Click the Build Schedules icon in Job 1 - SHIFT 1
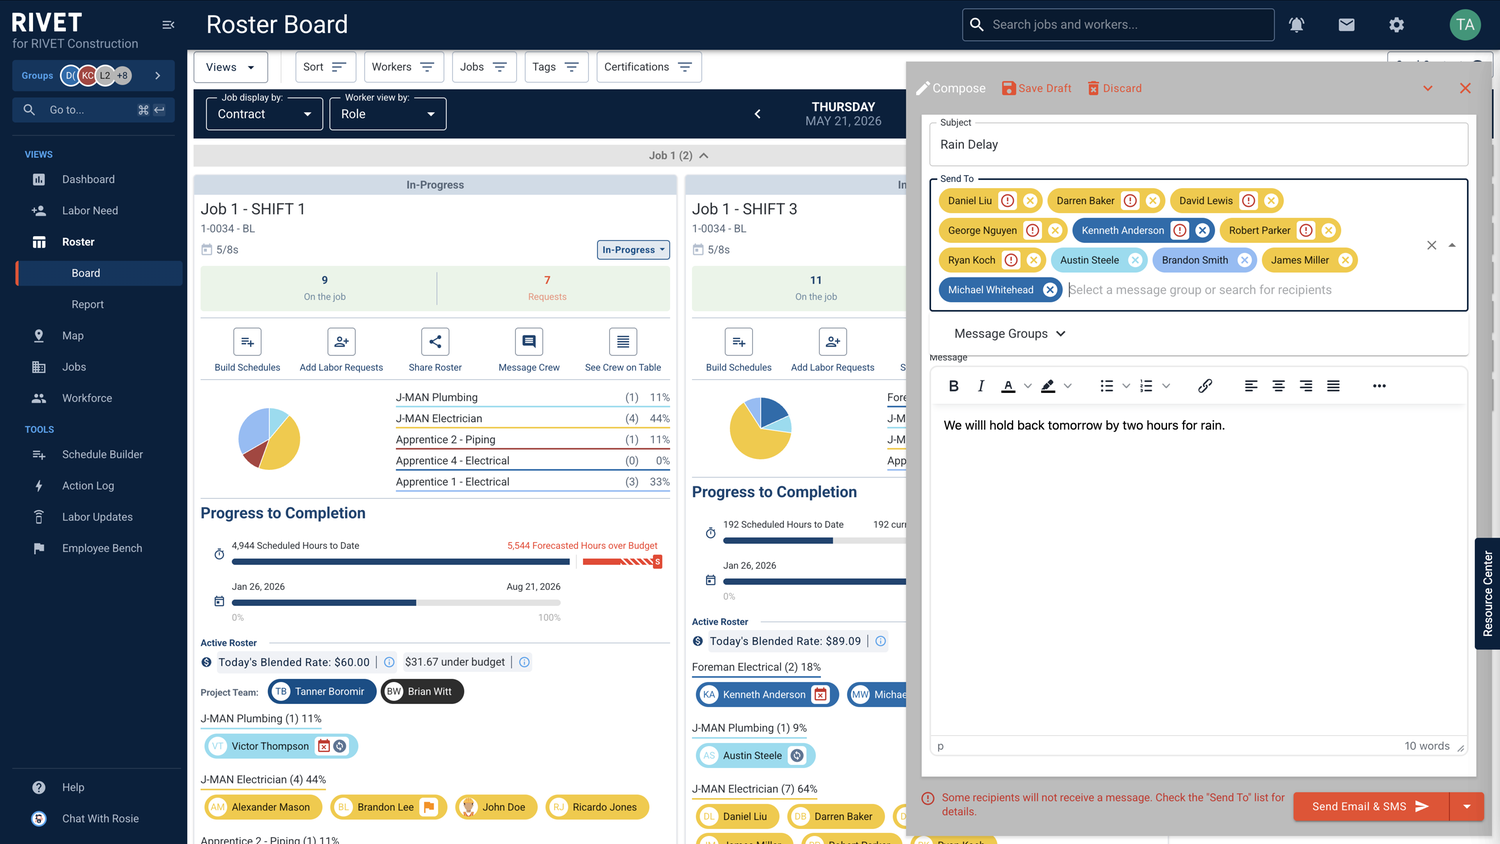The image size is (1500, 844). point(247,342)
